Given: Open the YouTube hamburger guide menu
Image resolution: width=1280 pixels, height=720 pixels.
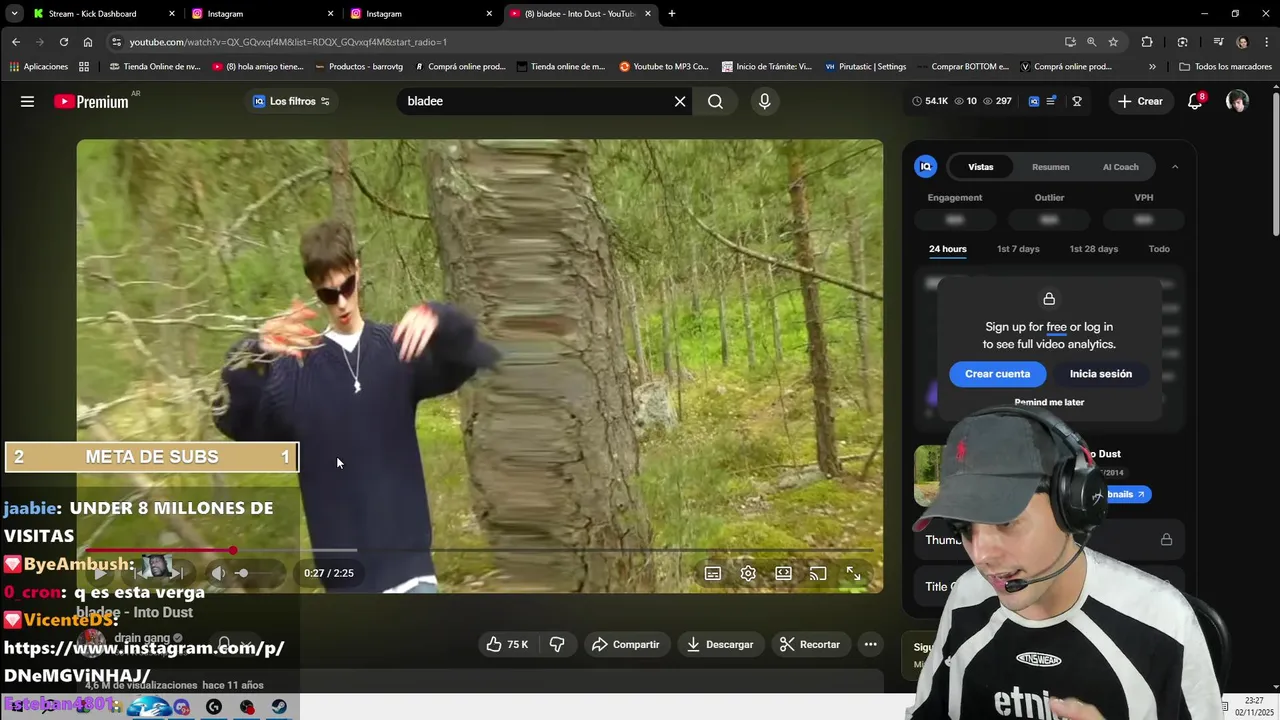Looking at the screenshot, I should pyautogui.click(x=27, y=101).
